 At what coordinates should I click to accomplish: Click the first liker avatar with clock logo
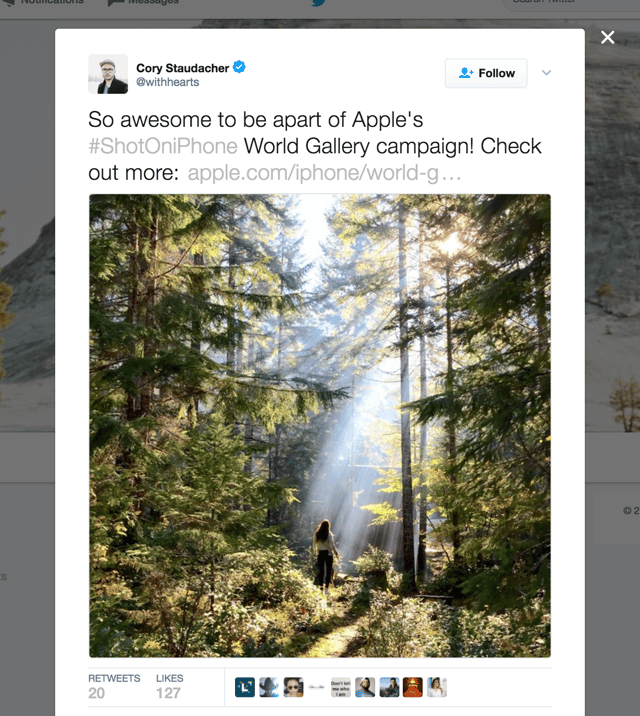coord(245,687)
